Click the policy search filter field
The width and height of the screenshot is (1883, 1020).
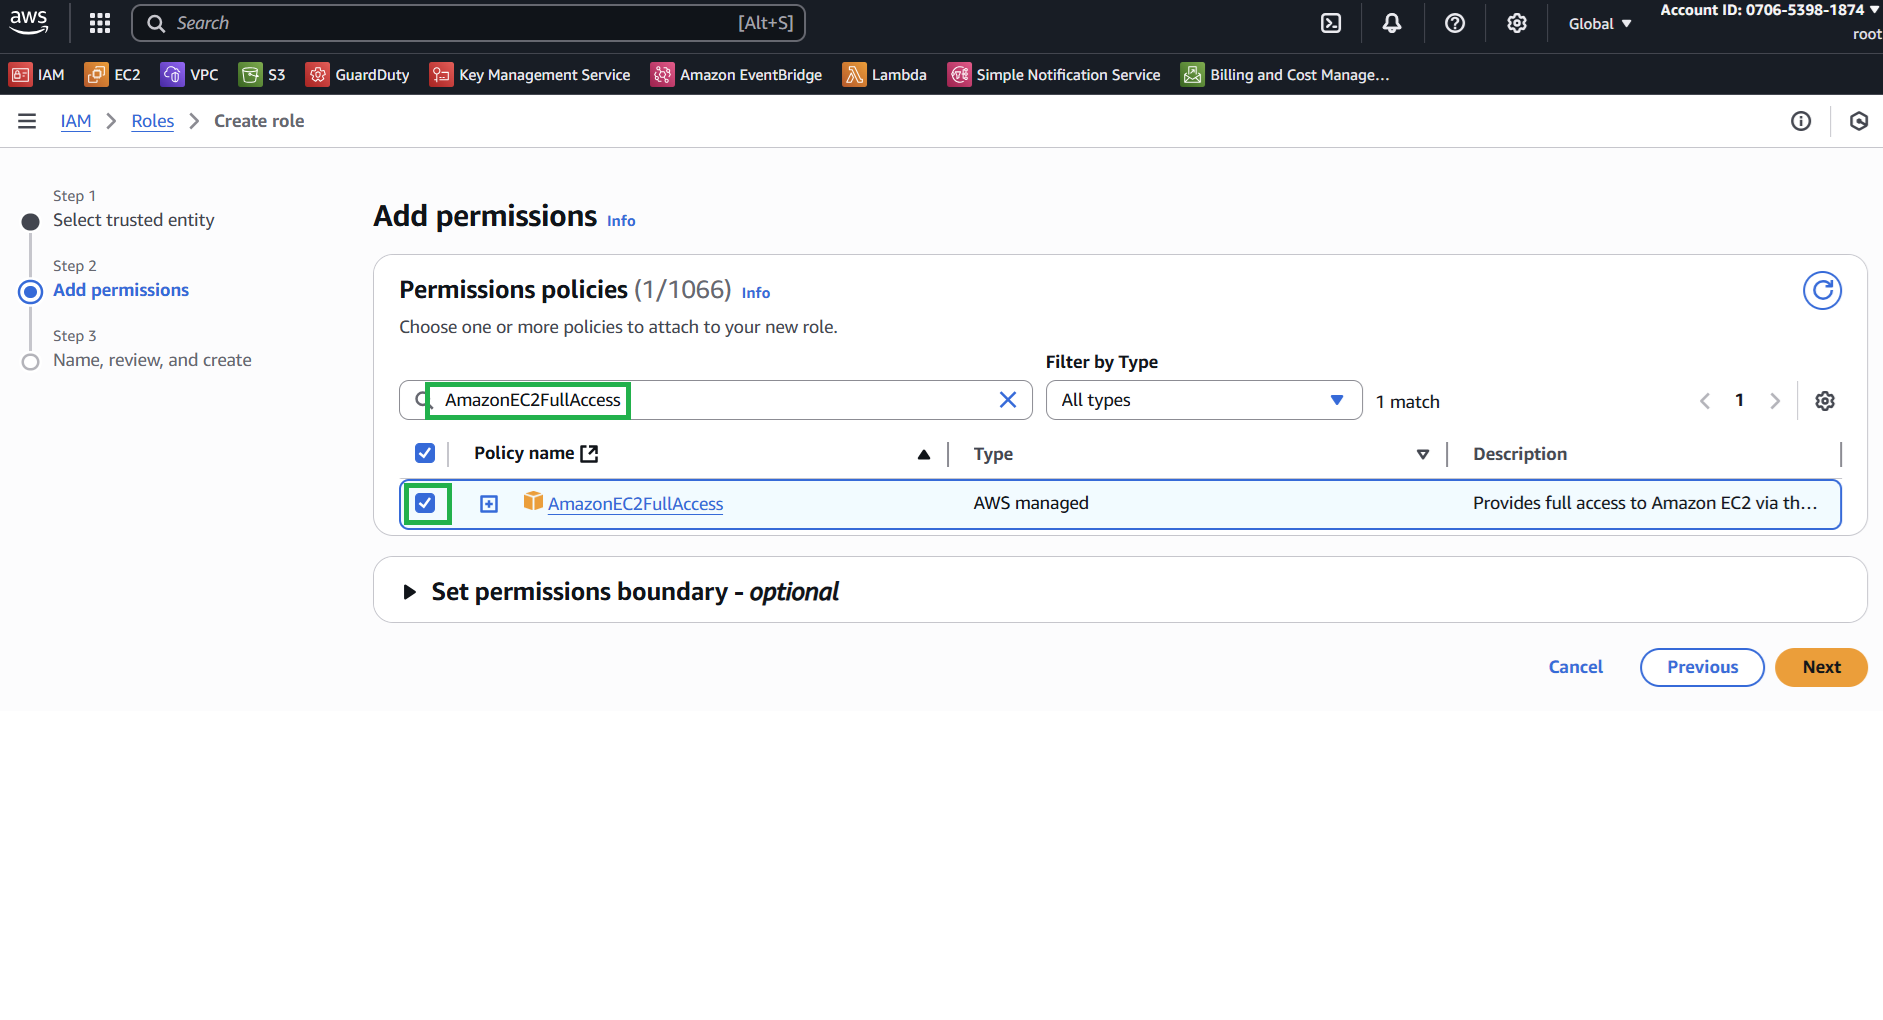click(x=716, y=400)
